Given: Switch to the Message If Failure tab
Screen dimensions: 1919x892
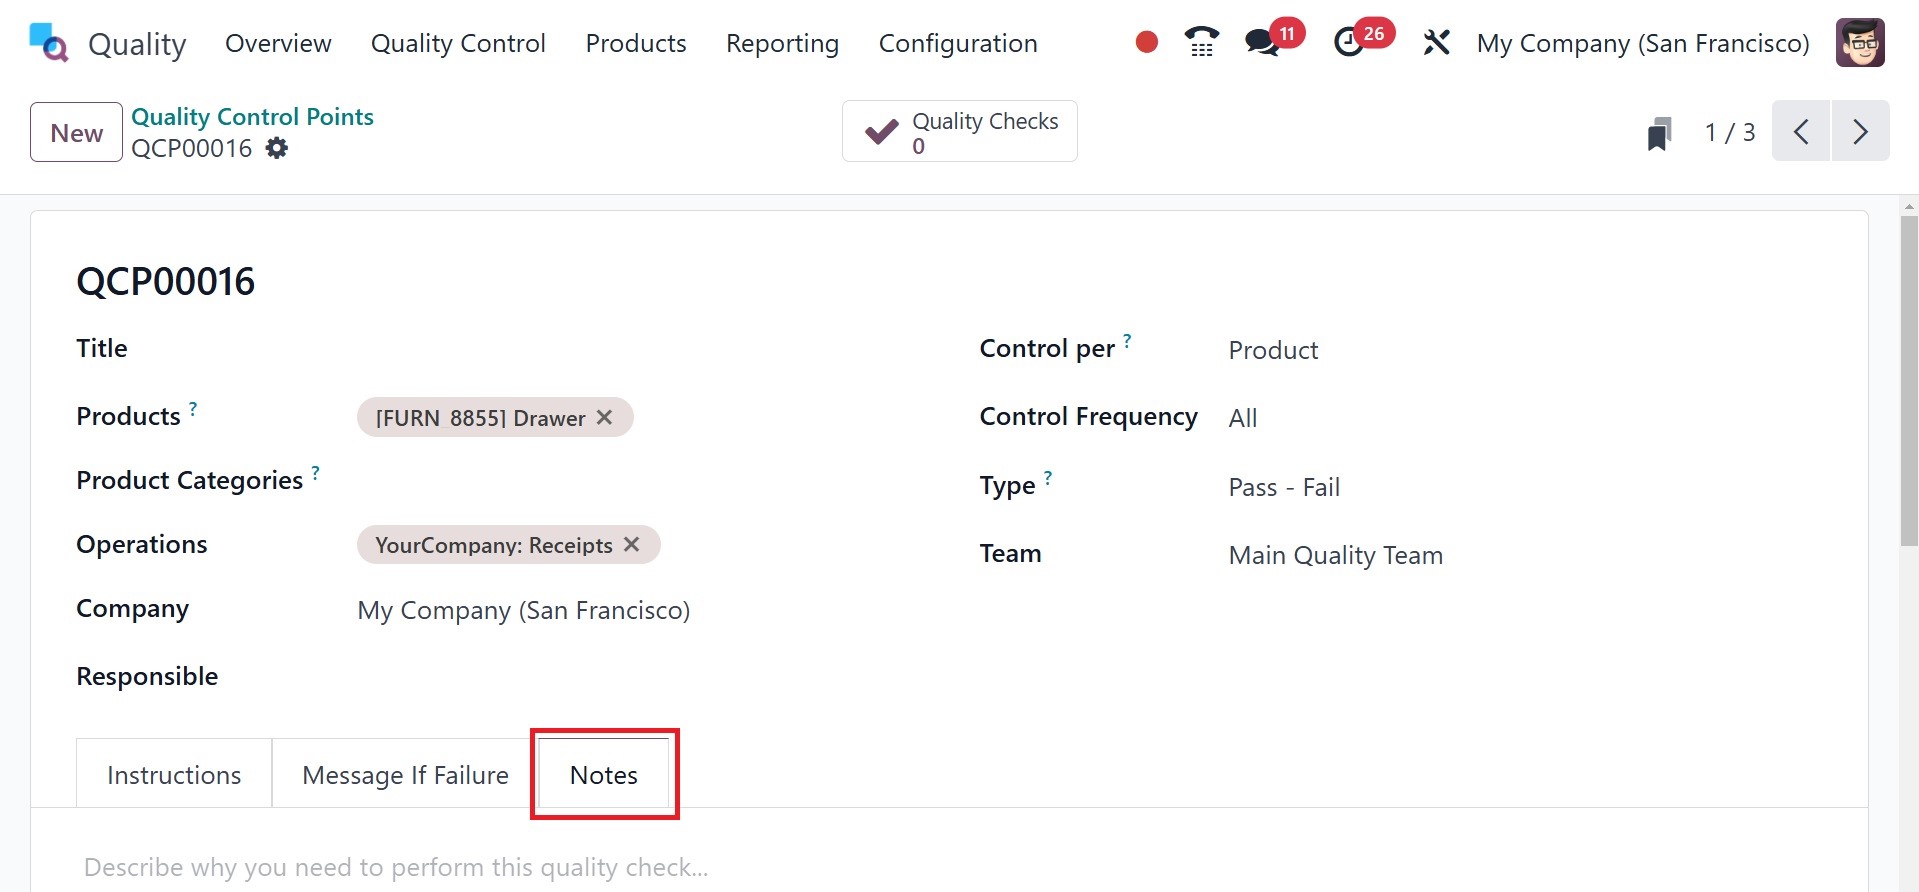Looking at the screenshot, I should (405, 775).
